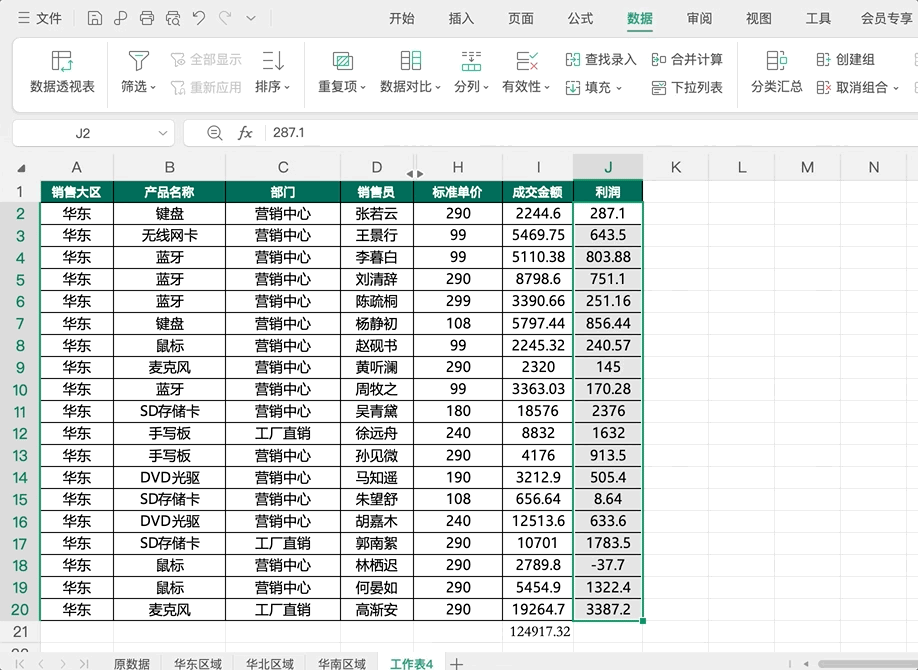Click the 分列 split columns icon
Screen dimensions: 918x670
[471, 61]
